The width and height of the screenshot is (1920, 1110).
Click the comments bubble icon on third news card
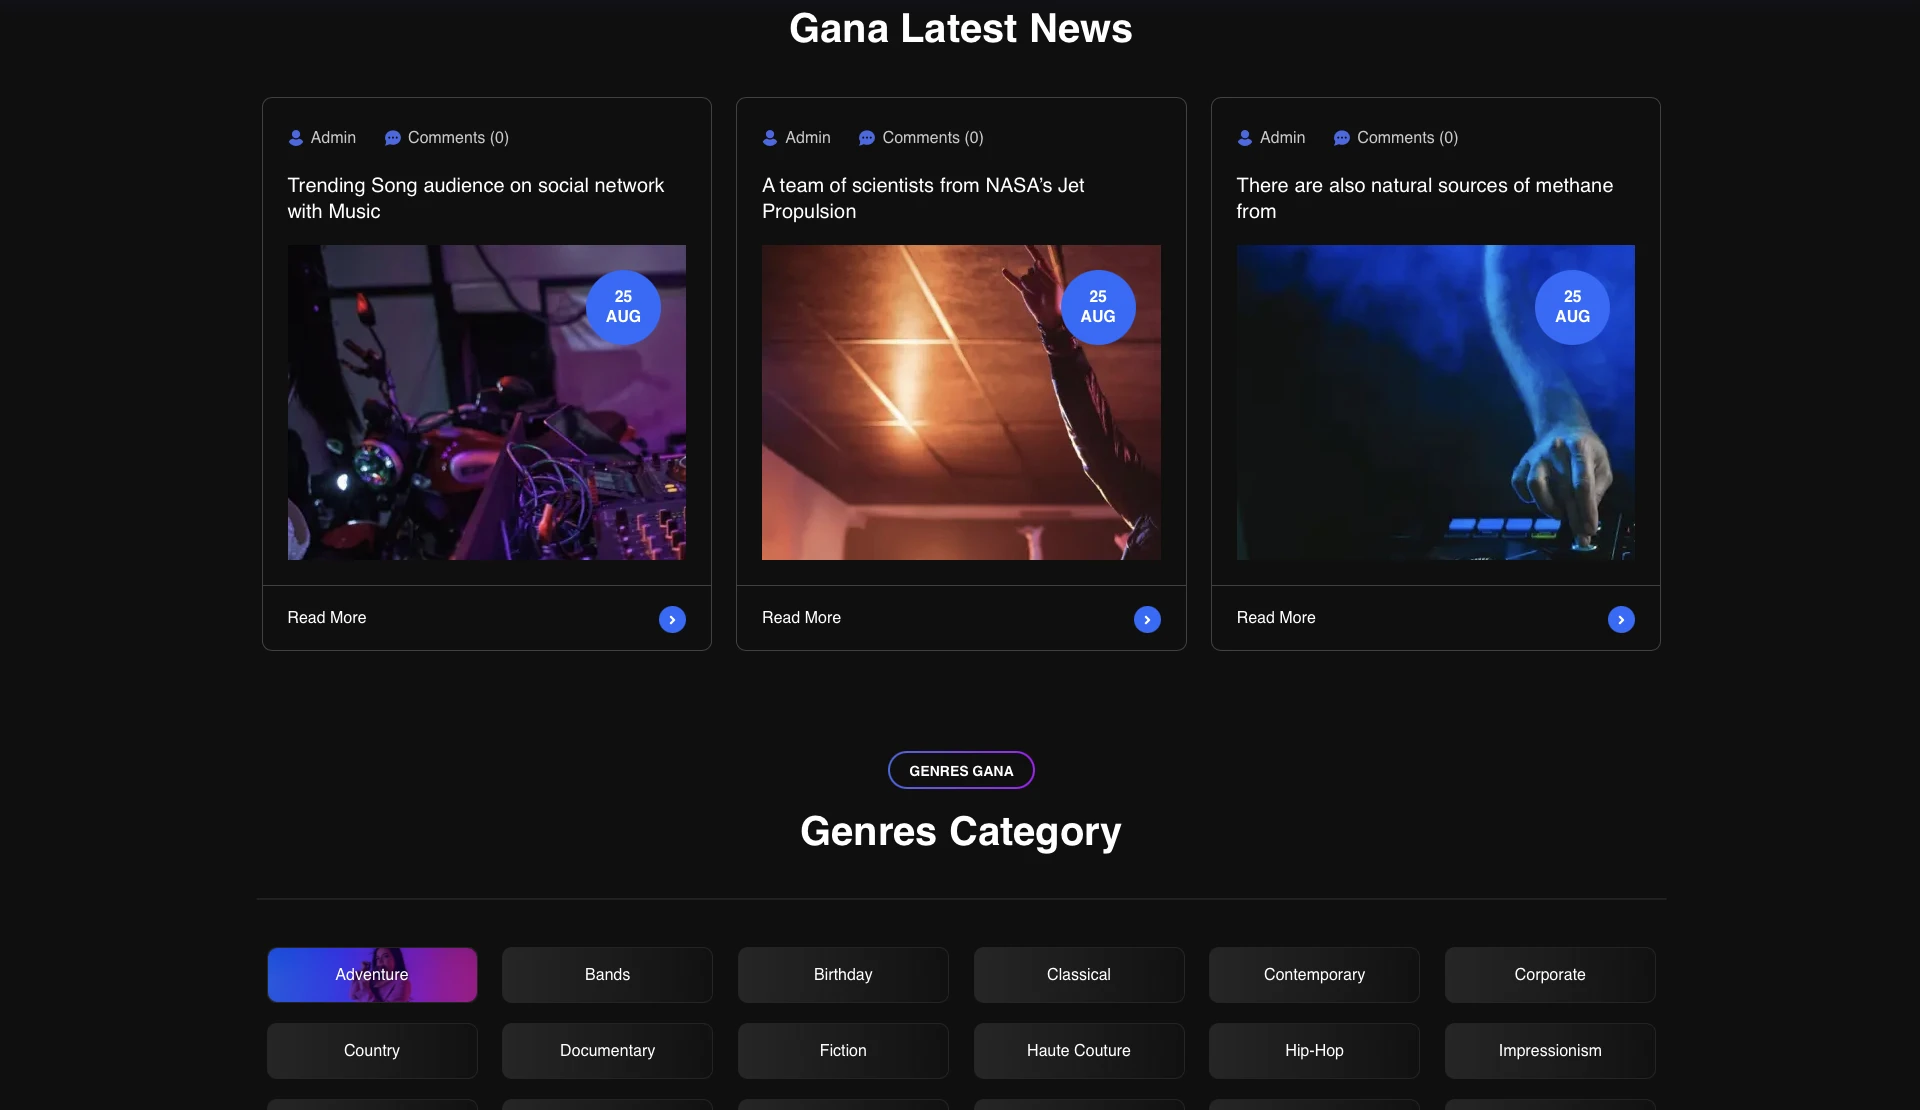click(x=1342, y=138)
